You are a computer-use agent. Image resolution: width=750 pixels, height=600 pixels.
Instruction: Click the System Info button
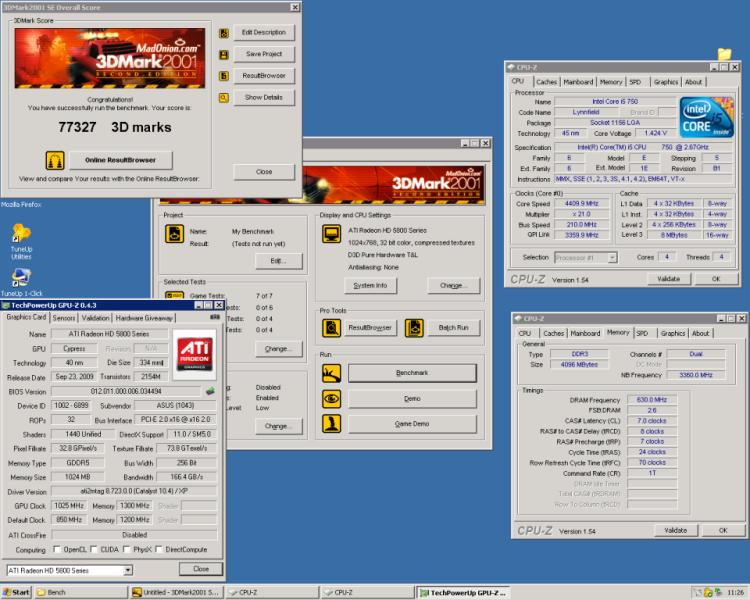370,286
